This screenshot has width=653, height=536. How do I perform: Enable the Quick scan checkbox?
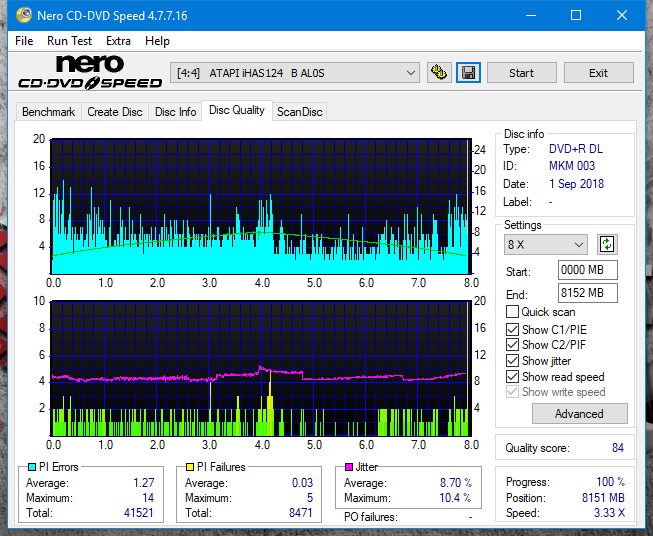pyautogui.click(x=512, y=312)
